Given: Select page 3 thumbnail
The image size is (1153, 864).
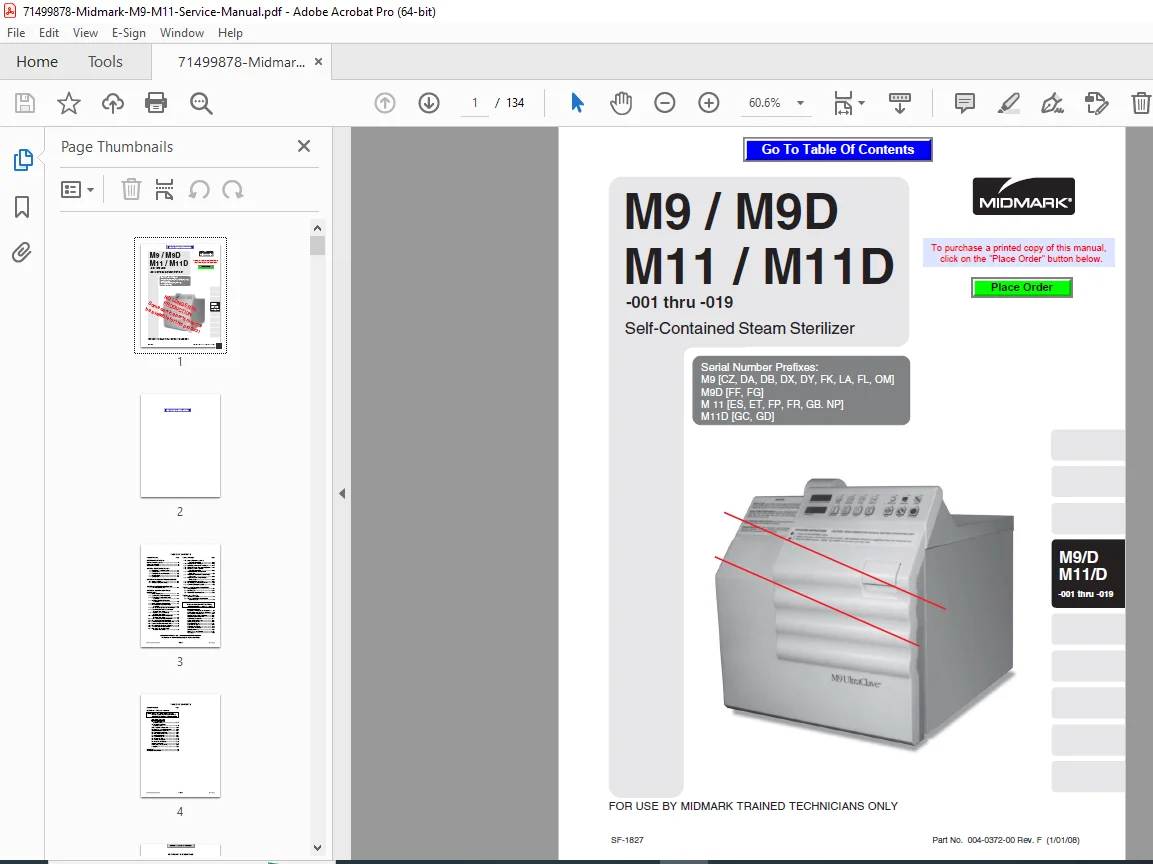Looking at the screenshot, I should click(x=180, y=596).
